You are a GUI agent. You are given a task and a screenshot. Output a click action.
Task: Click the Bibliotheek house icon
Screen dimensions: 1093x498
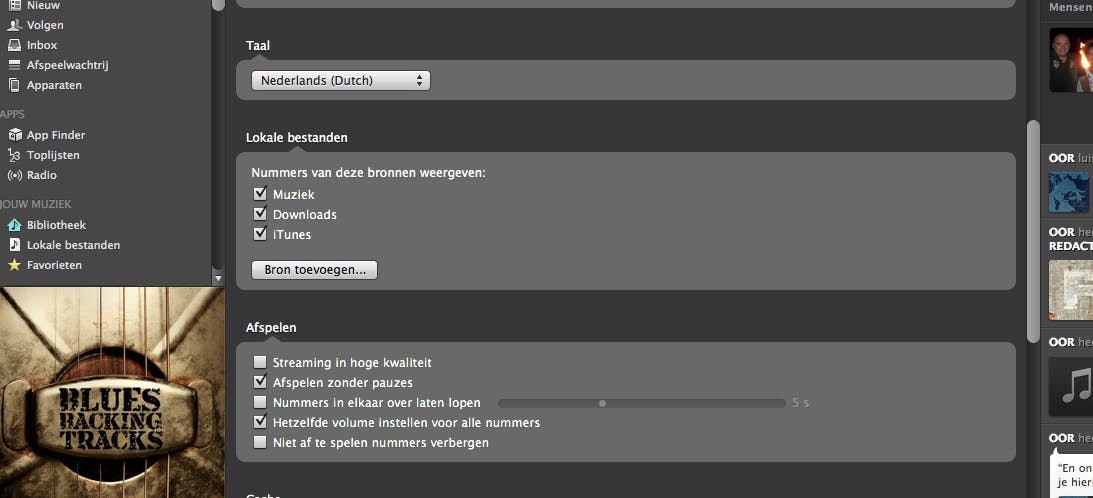pos(15,225)
